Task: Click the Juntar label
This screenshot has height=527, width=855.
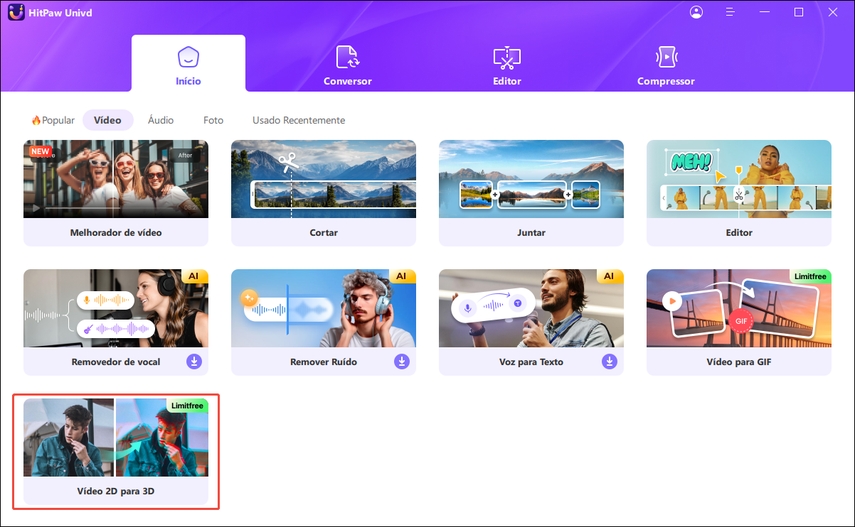Action: point(531,232)
